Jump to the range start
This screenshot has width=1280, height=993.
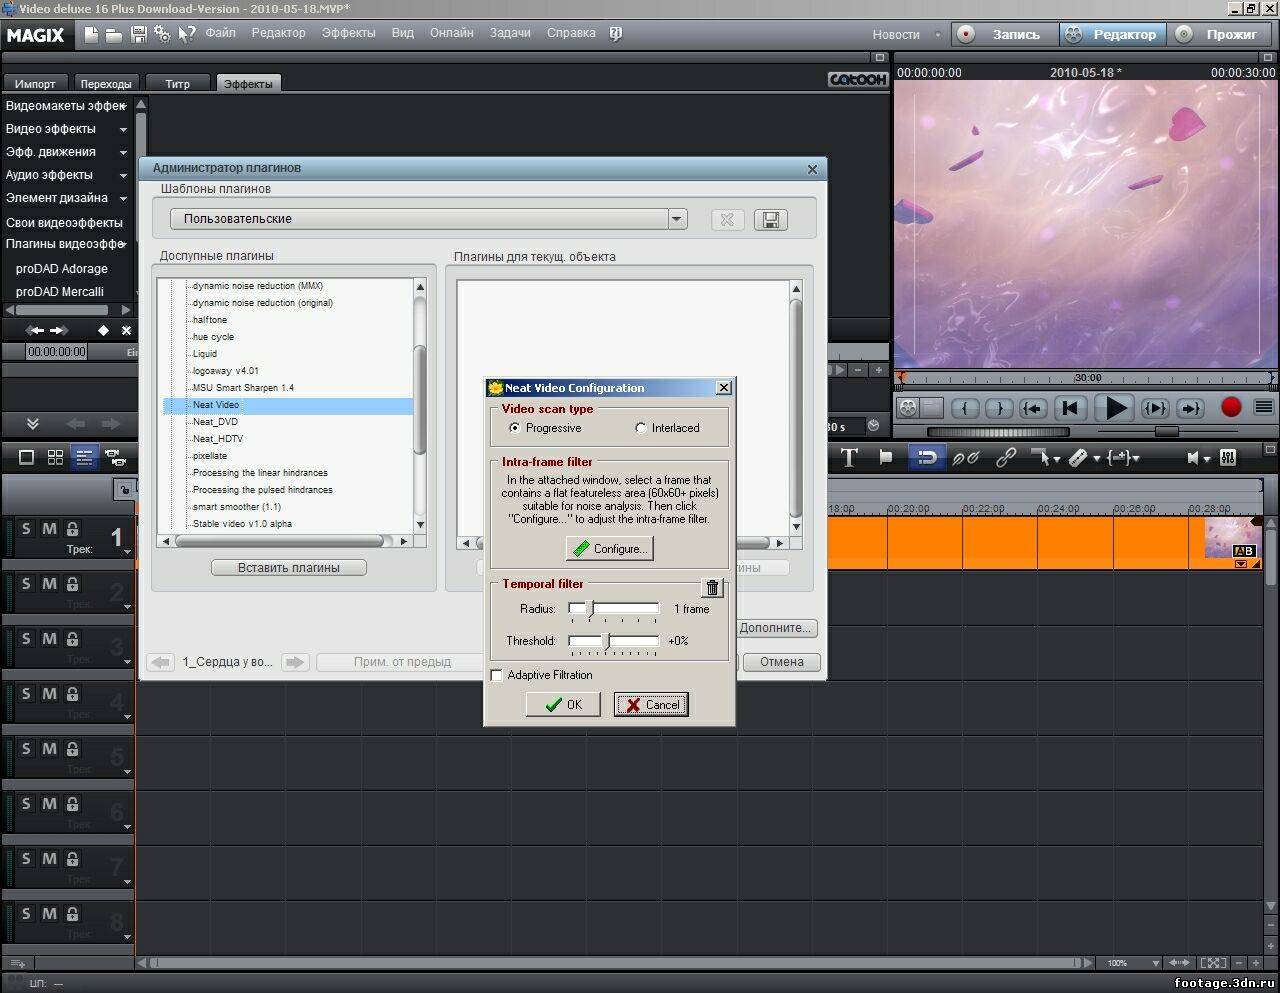[x=1033, y=408]
